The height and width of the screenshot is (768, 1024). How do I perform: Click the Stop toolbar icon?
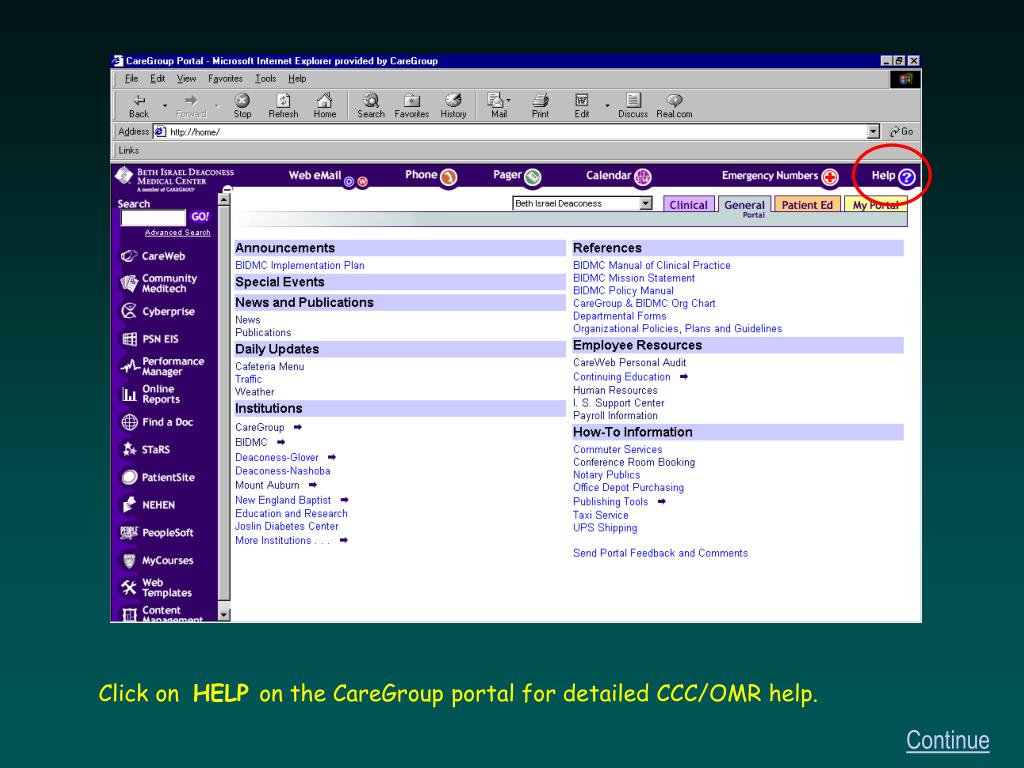pos(242,105)
